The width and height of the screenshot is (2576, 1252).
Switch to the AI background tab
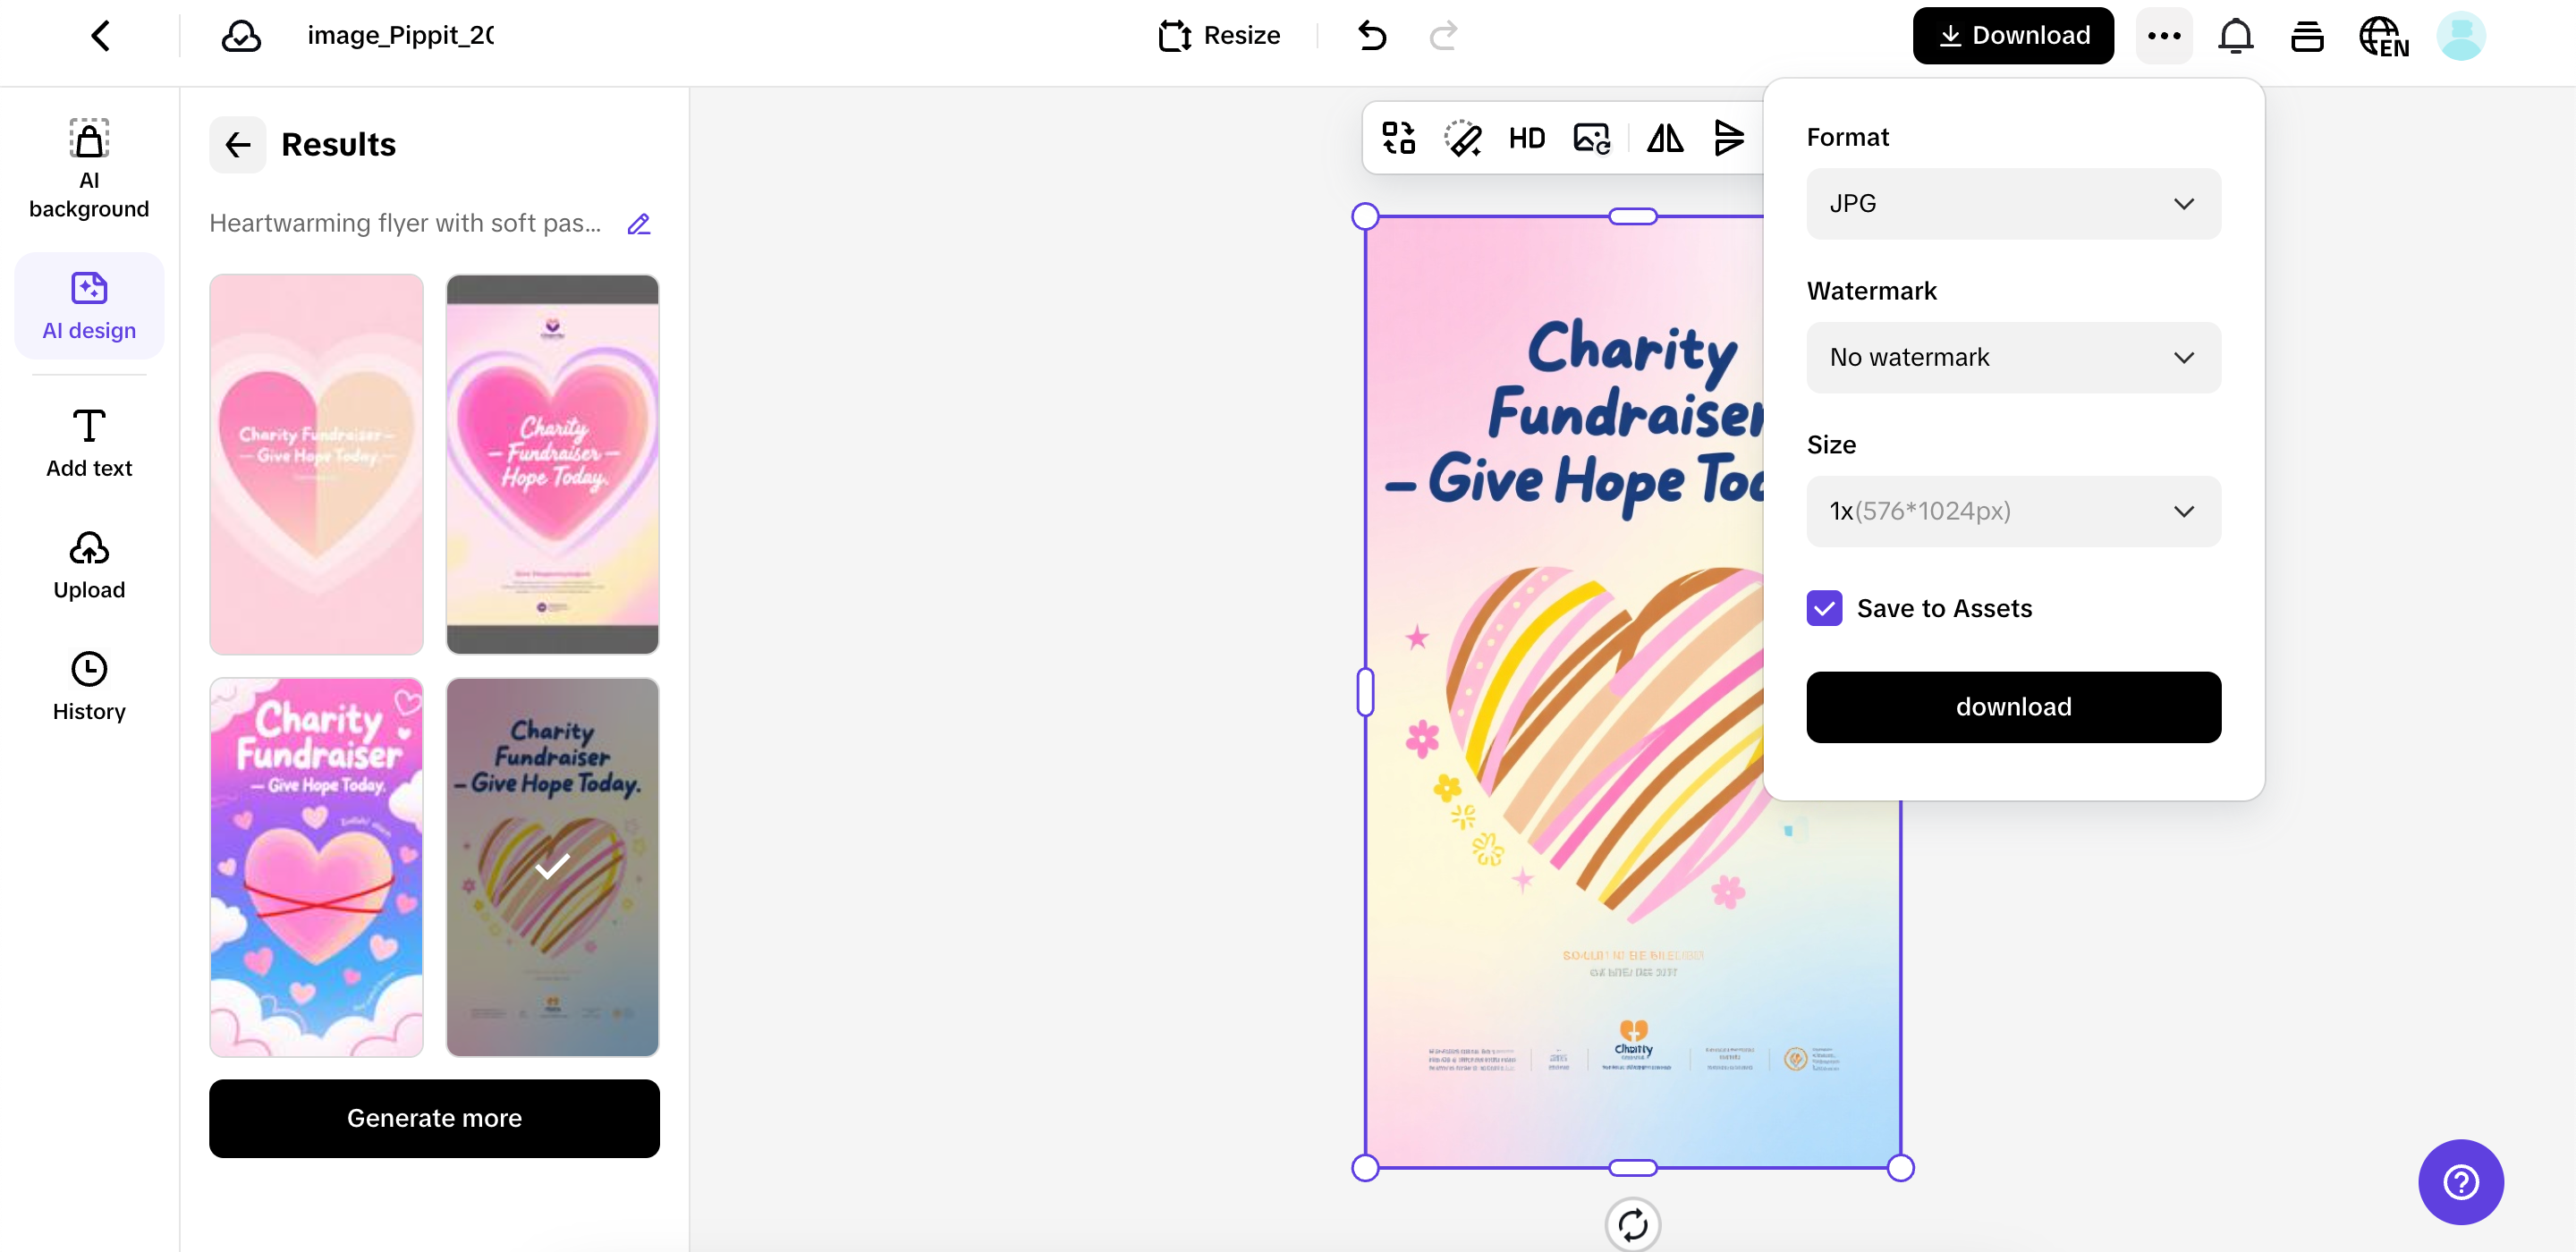[89, 168]
